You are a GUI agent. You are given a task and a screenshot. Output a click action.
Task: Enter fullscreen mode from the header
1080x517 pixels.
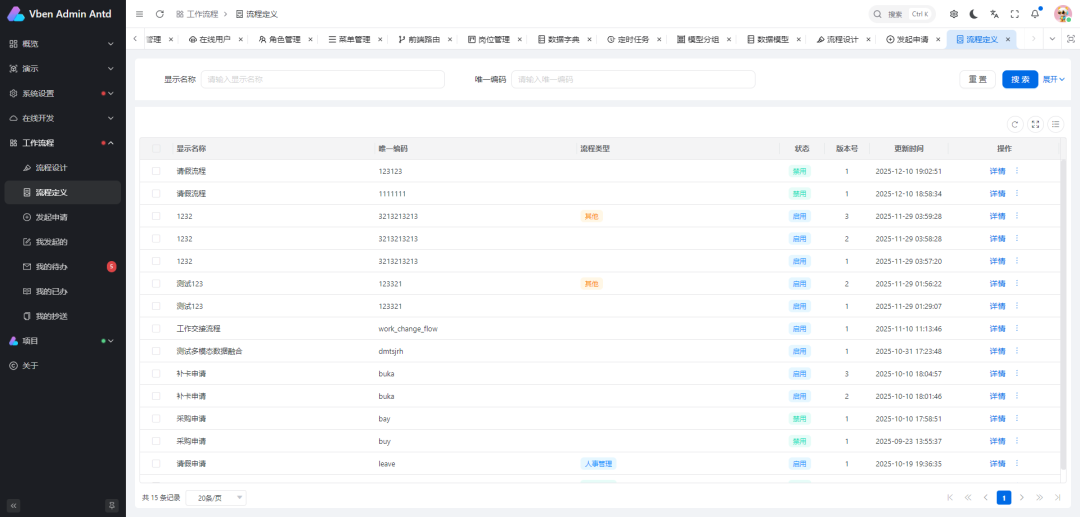(x=1014, y=14)
